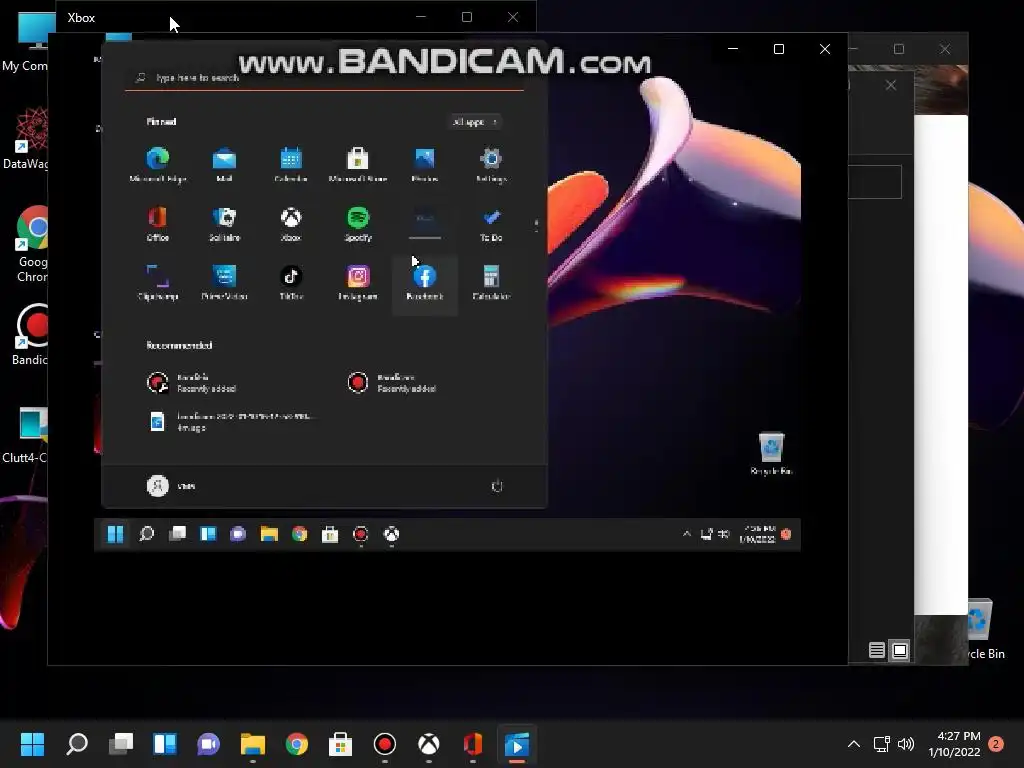Image resolution: width=1024 pixels, height=768 pixels.
Task: Open network settings from the system tray
Action: pyautogui.click(x=882, y=744)
